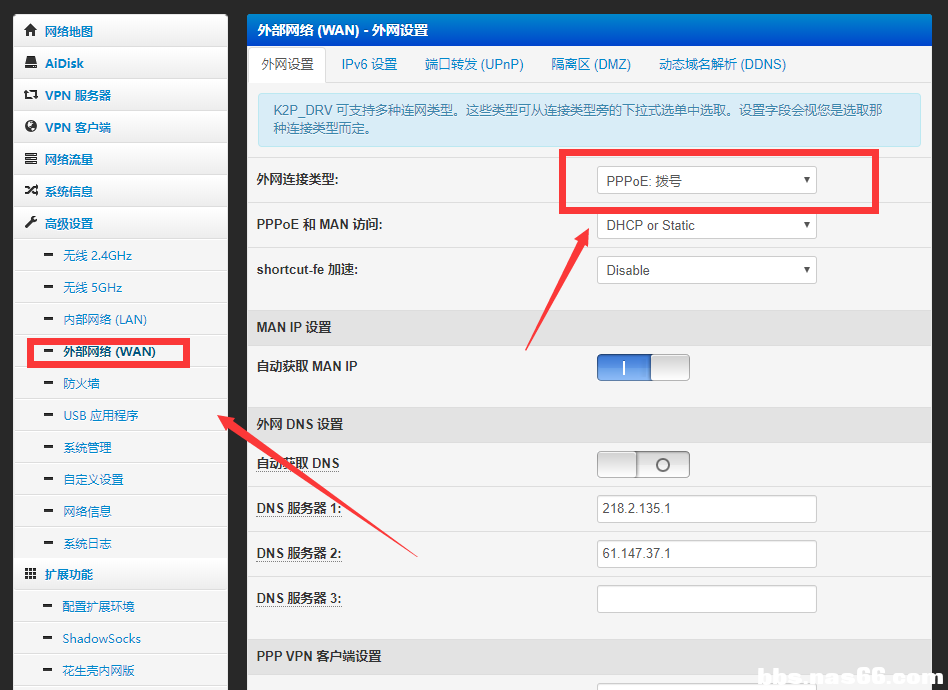948x690 pixels.
Task: Click the globe icon for VPN 客户端
Action: (x=31, y=127)
